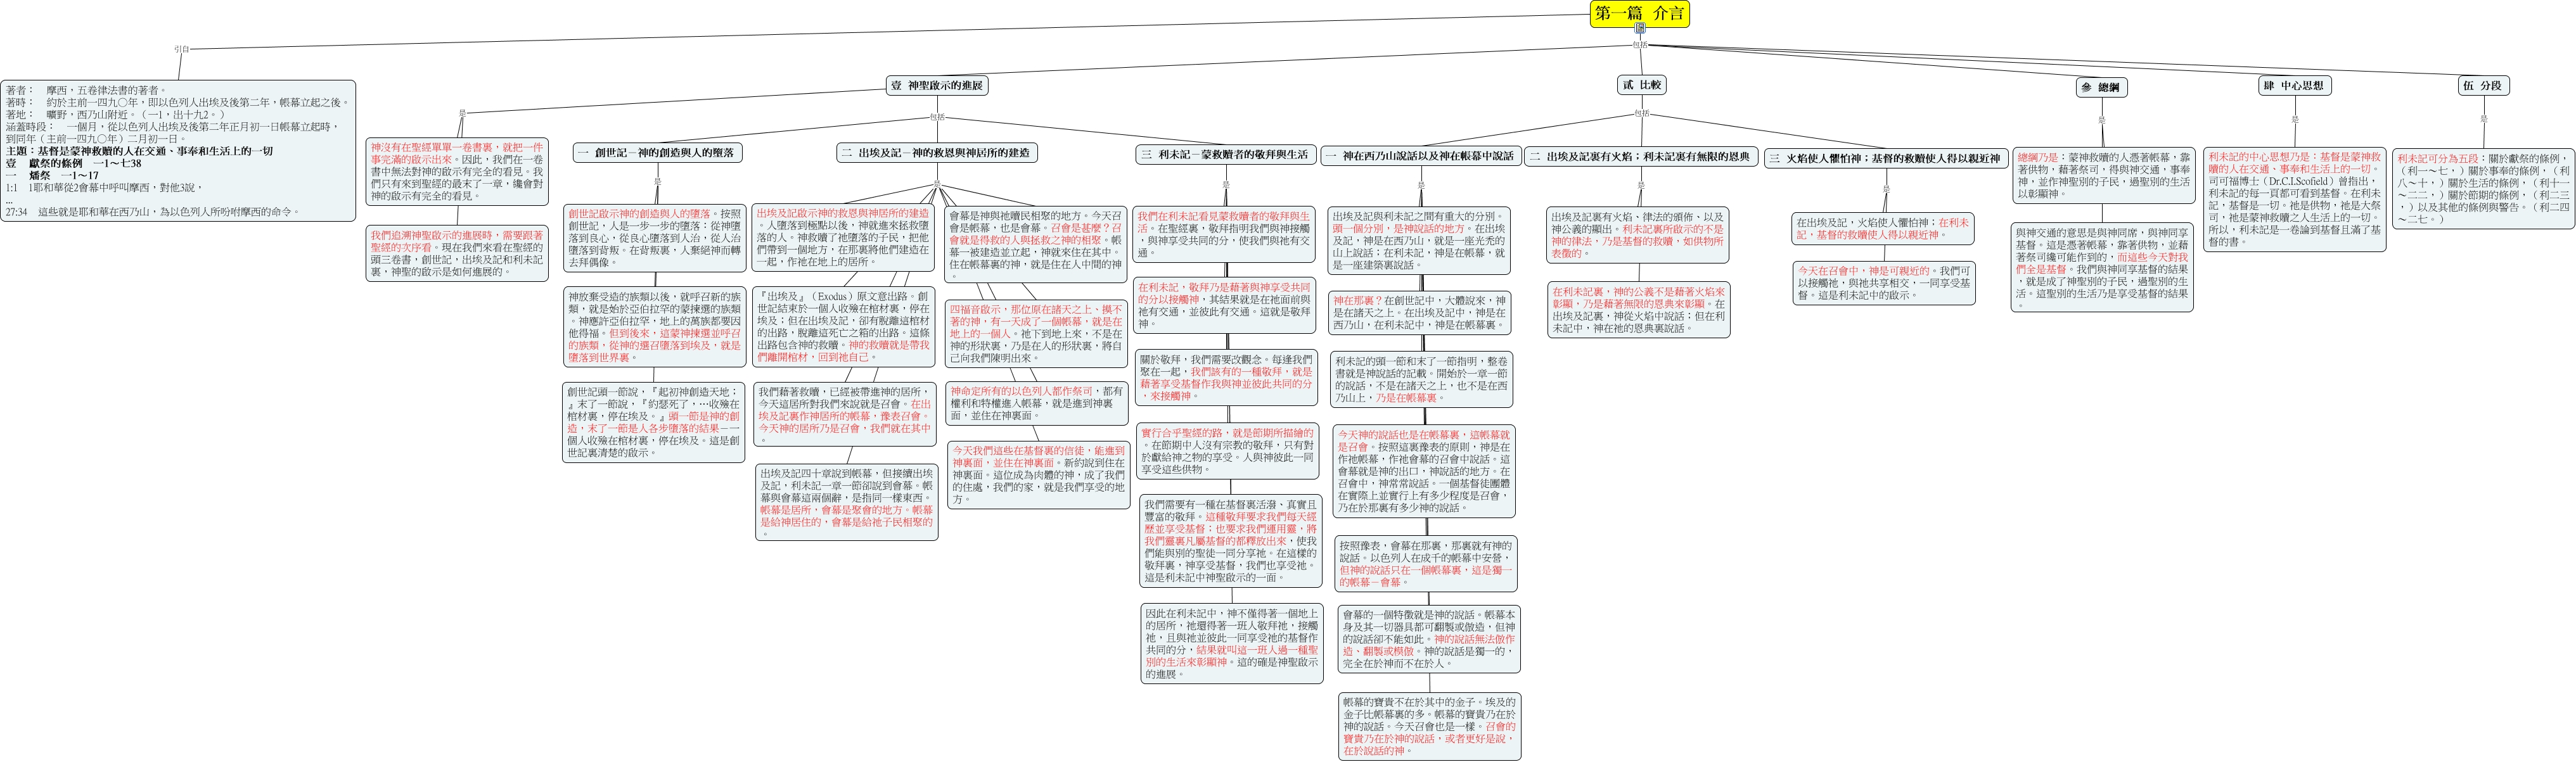Select the node 伍 分段
Viewport: 2576px width, 762px height.
click(2483, 85)
